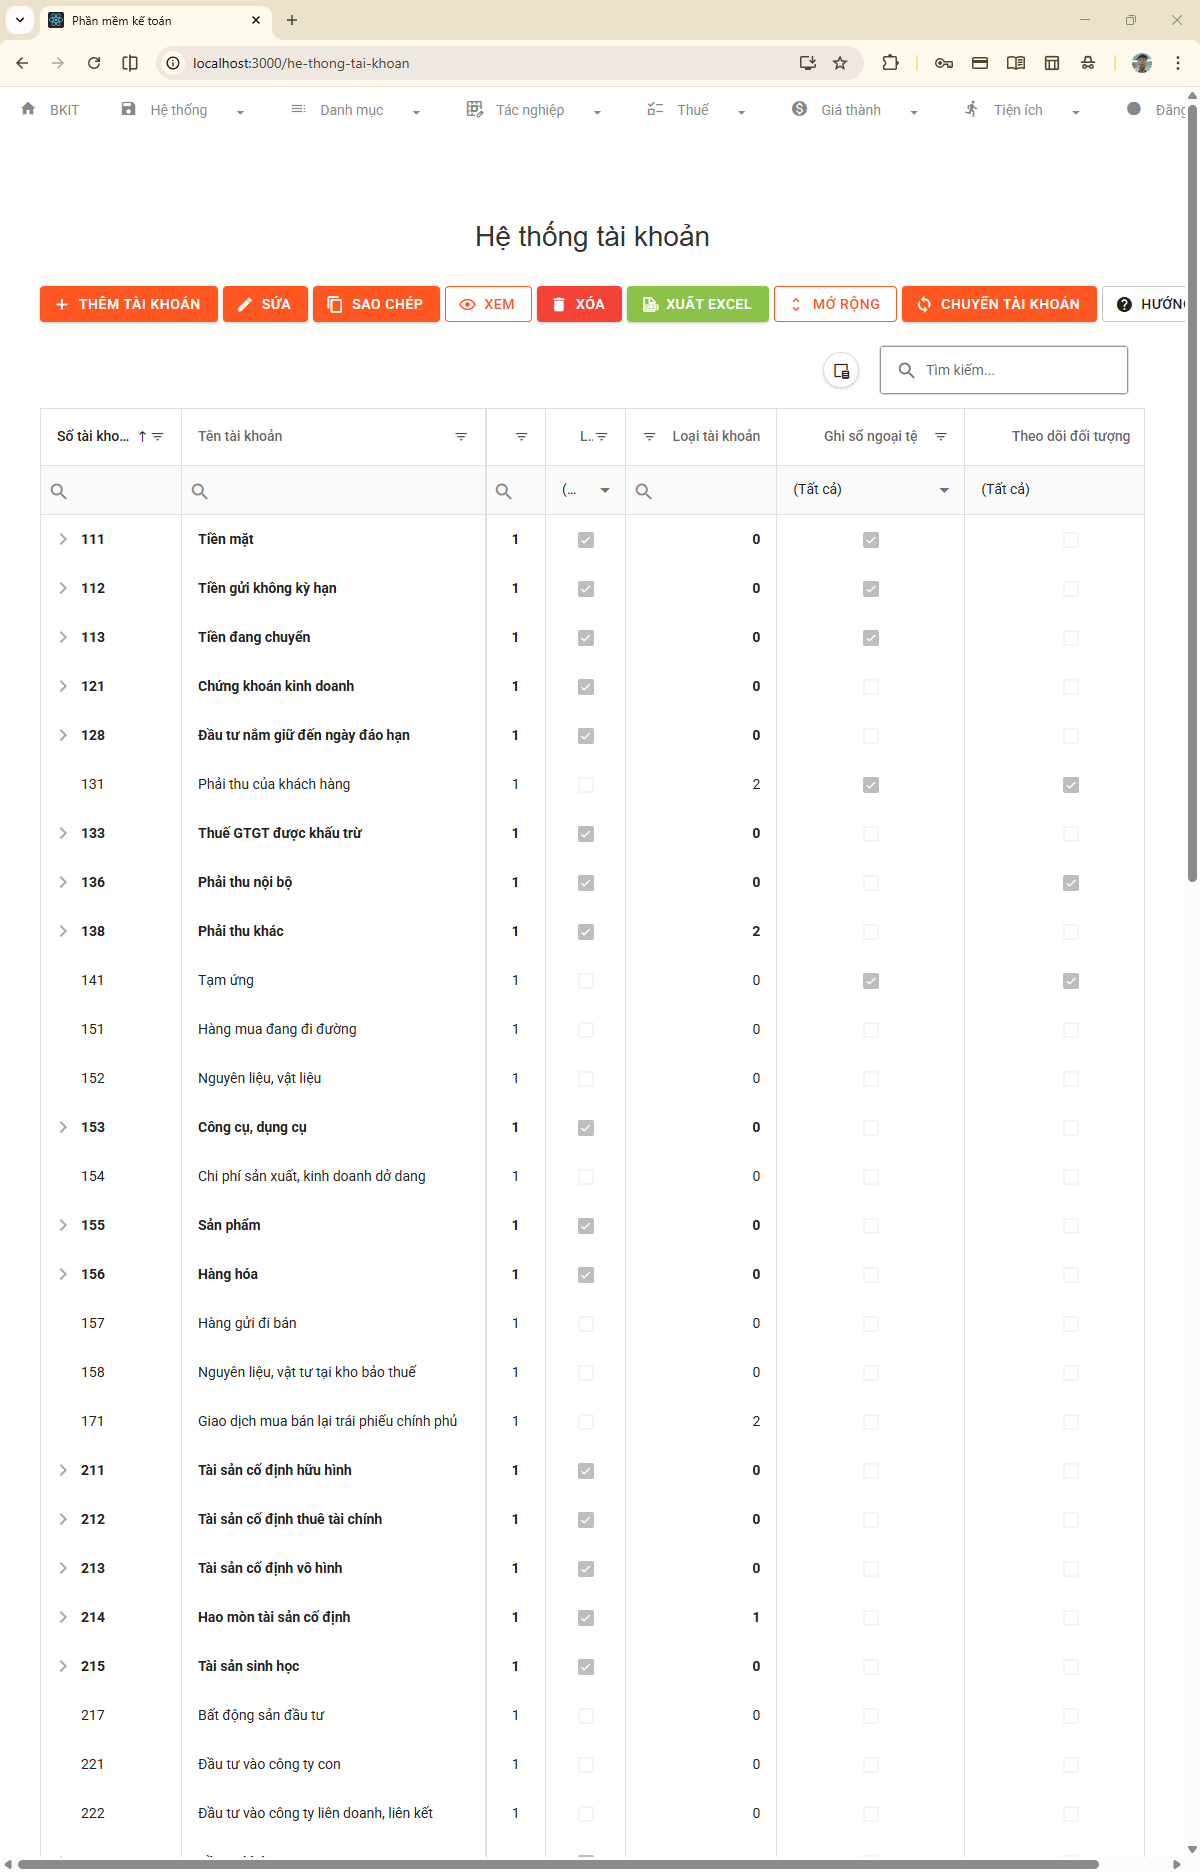Click the XUẤT EXCEL button
The image size is (1200, 1872).
click(697, 304)
